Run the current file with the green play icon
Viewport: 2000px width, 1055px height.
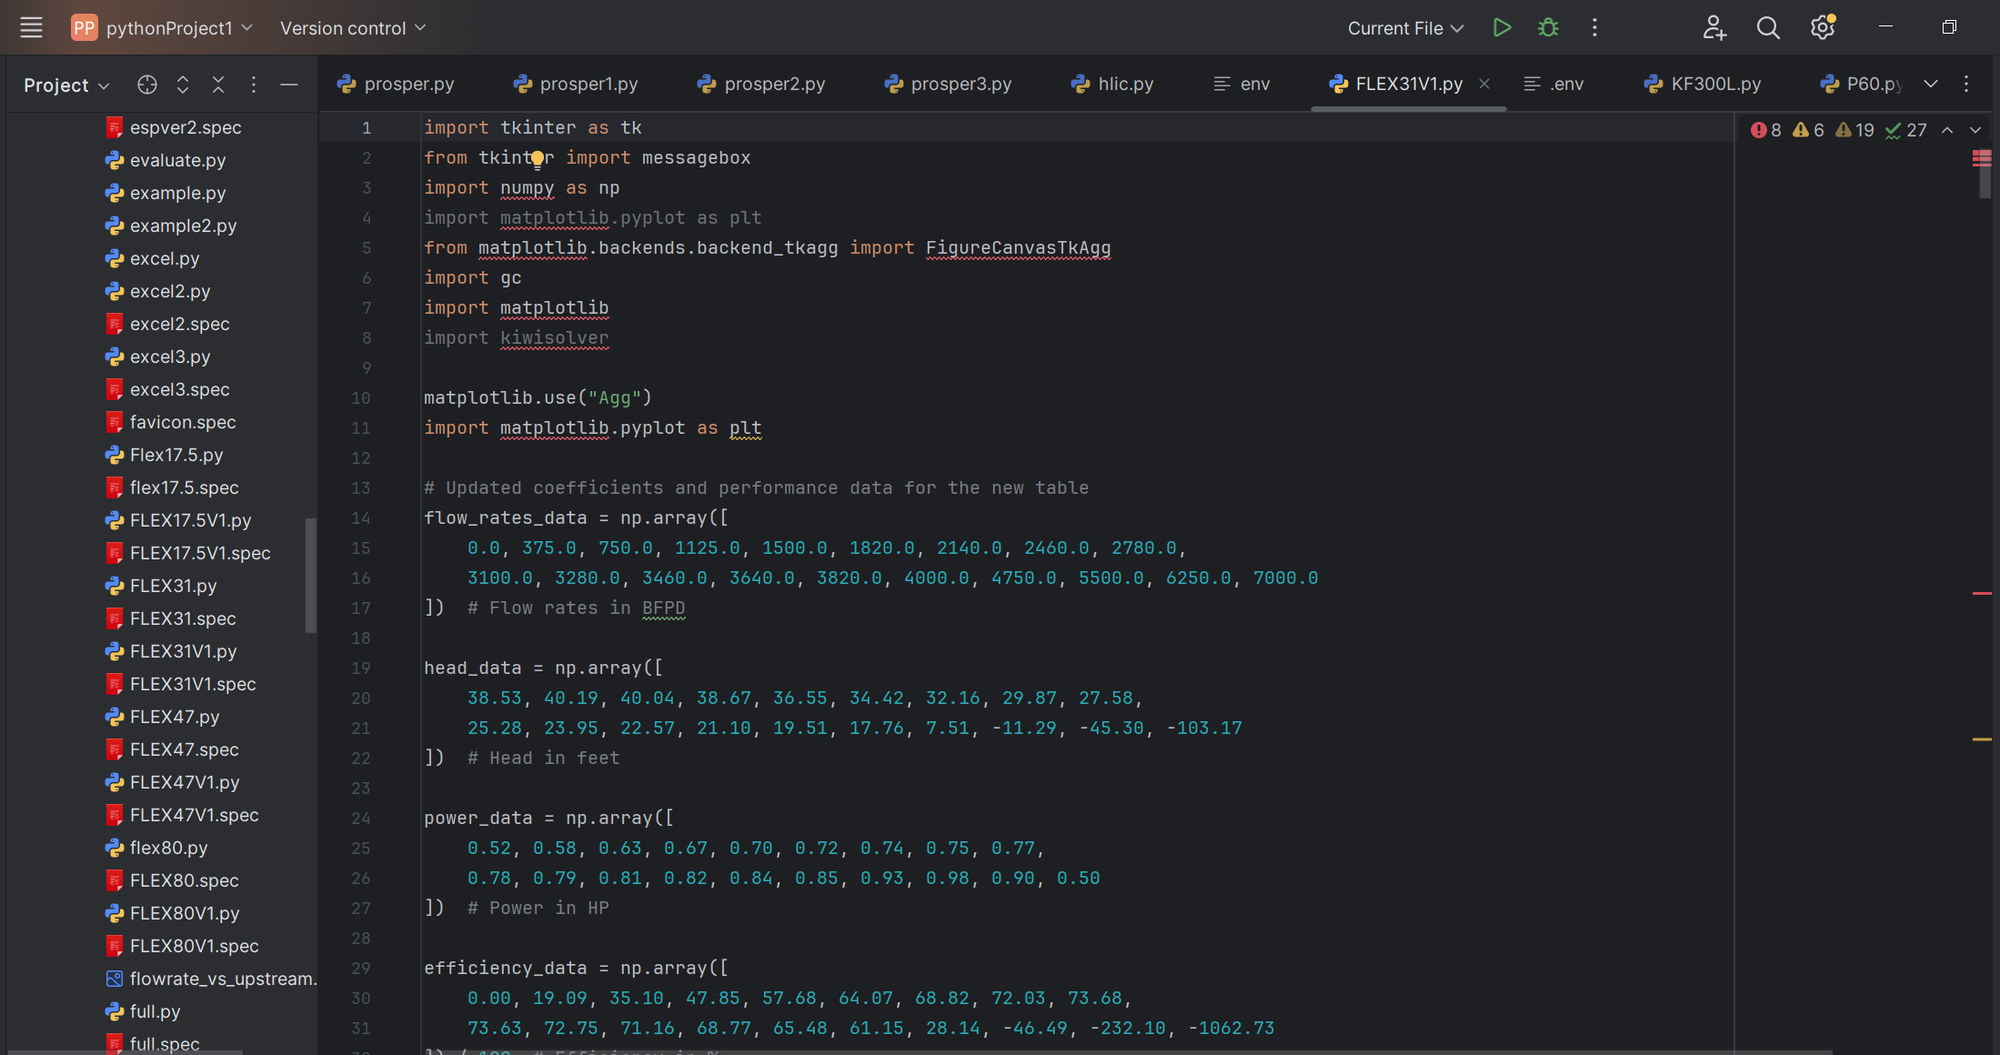(1501, 28)
